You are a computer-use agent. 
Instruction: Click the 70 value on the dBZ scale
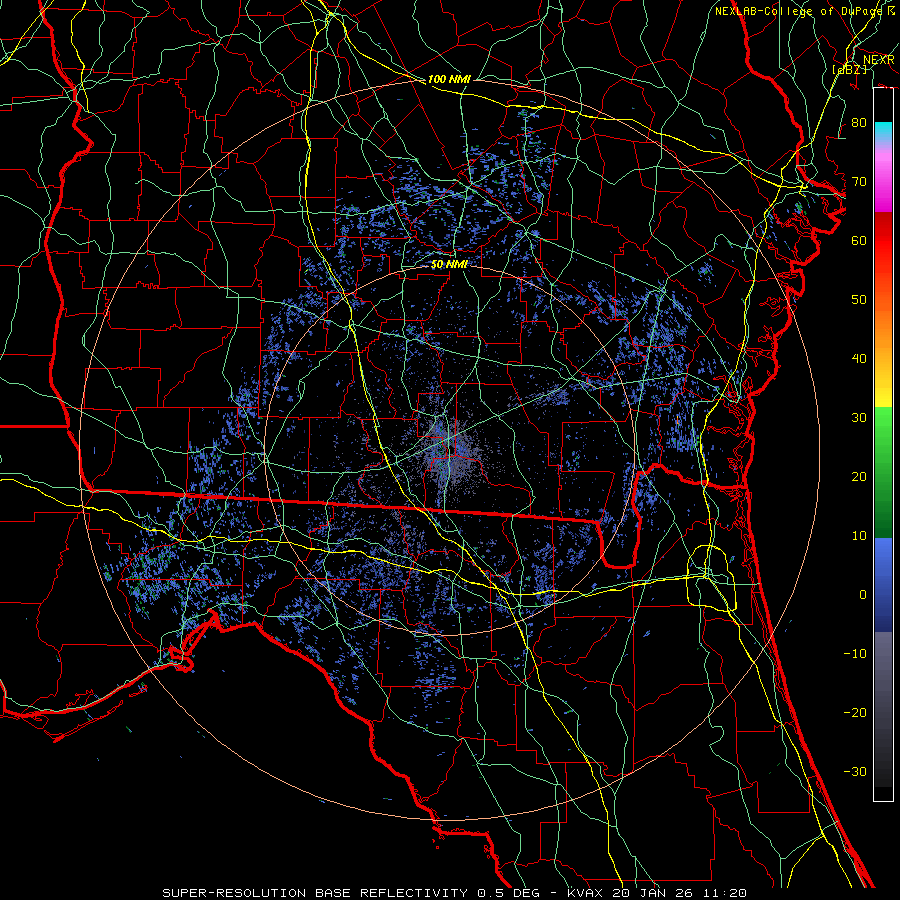(859, 181)
